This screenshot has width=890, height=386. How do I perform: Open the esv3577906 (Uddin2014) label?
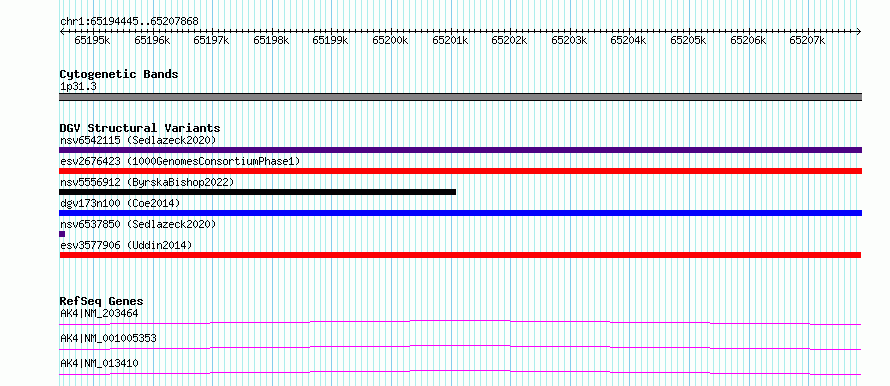pyautogui.click(x=126, y=245)
